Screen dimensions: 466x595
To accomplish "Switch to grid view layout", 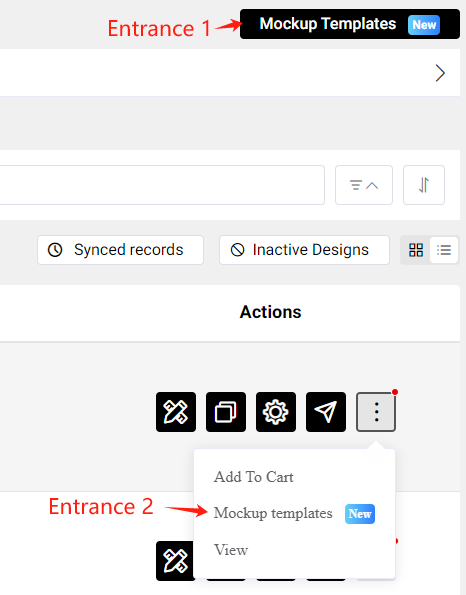I will [416, 250].
